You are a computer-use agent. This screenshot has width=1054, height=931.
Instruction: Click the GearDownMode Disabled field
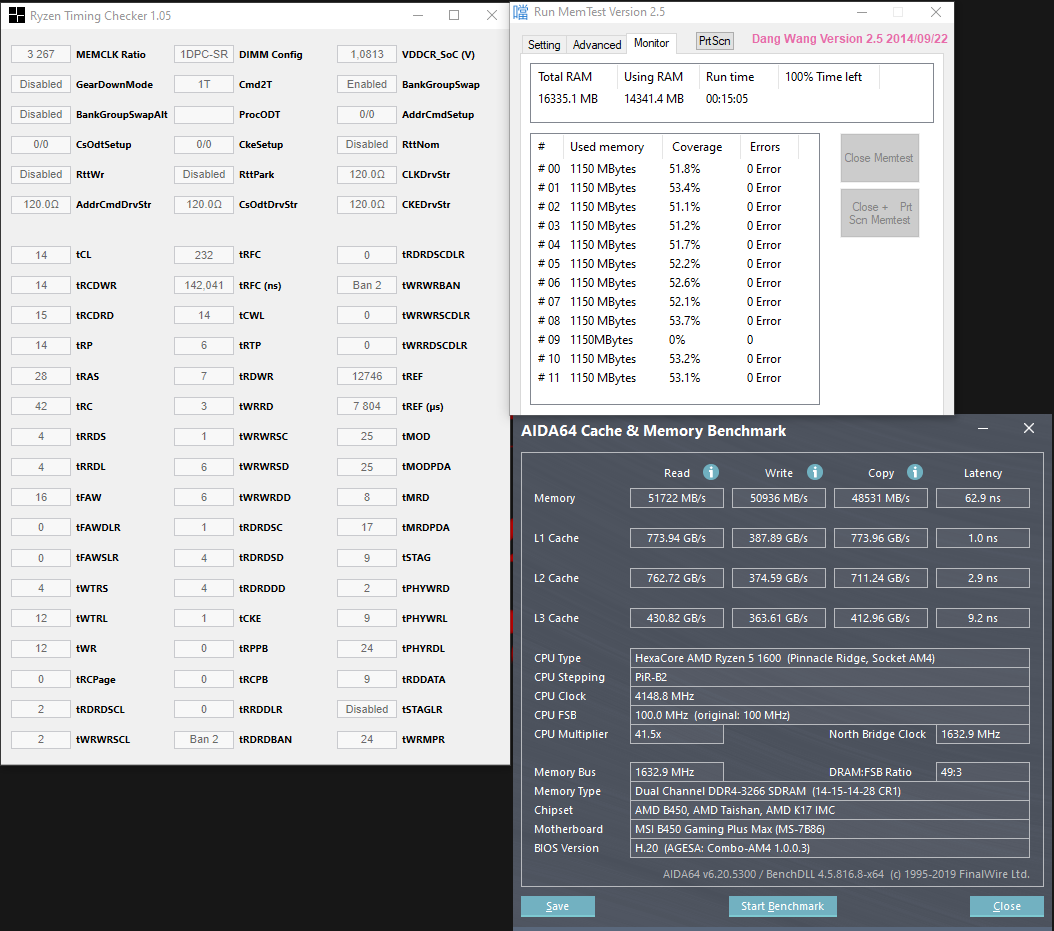41,84
